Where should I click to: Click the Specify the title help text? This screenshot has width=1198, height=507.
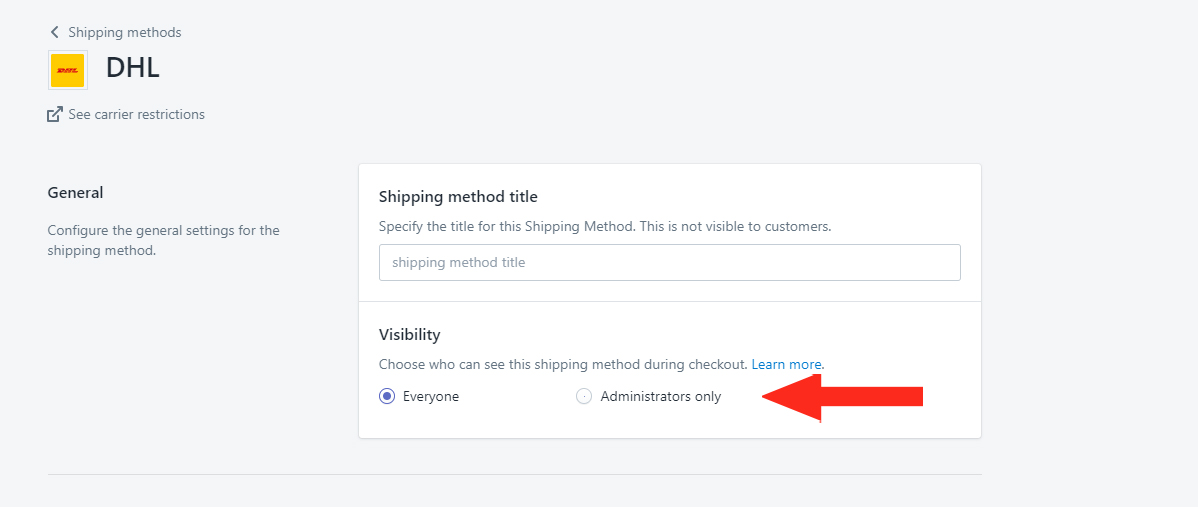tap(604, 227)
